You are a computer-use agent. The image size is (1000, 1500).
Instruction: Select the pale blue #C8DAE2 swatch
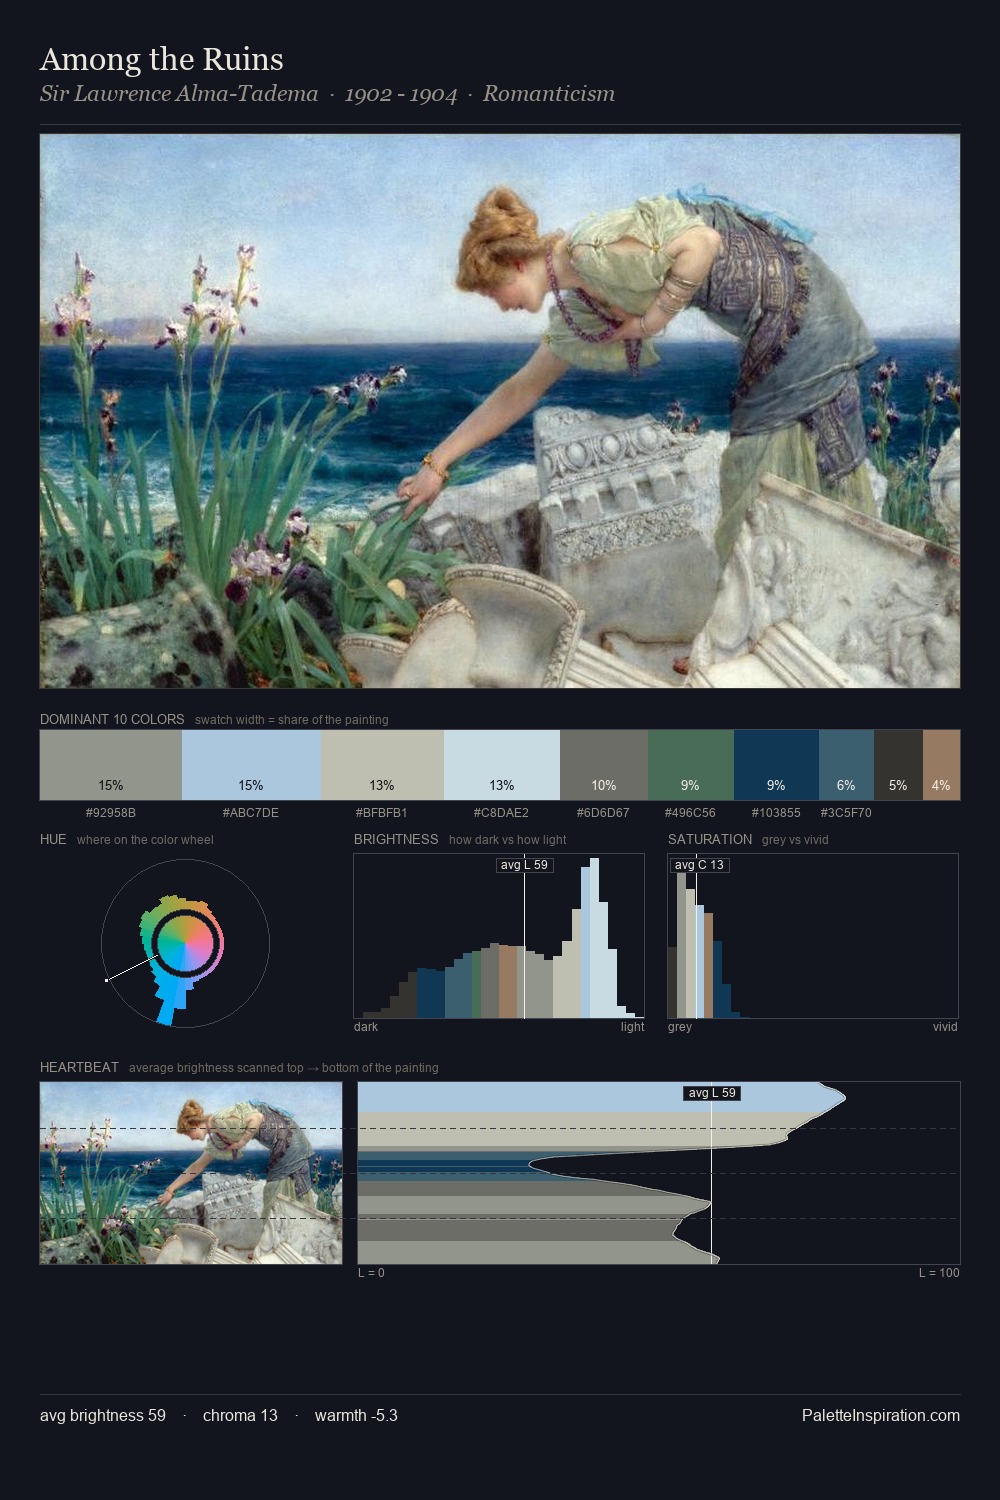pyautogui.click(x=502, y=765)
